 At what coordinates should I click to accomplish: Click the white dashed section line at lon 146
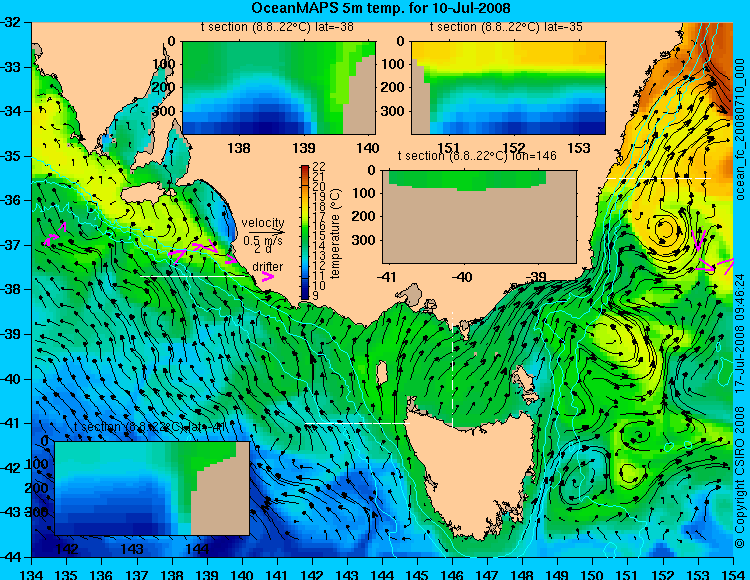[452, 370]
